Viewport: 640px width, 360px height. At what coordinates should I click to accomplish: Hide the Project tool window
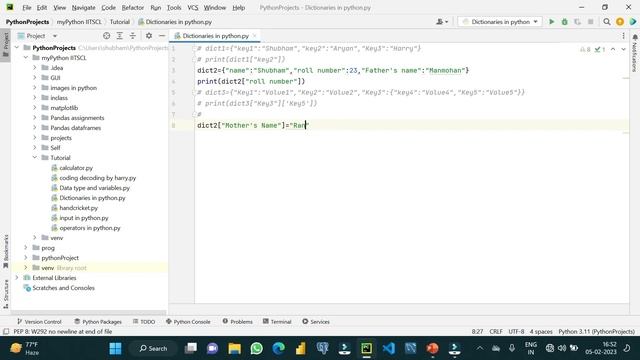pyautogui.click(x=162, y=36)
